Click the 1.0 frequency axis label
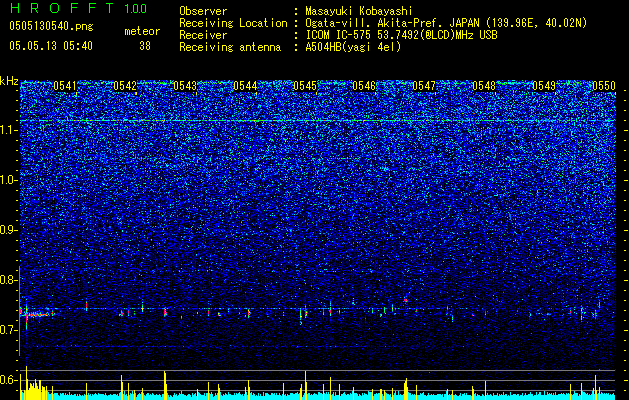 click(9, 180)
